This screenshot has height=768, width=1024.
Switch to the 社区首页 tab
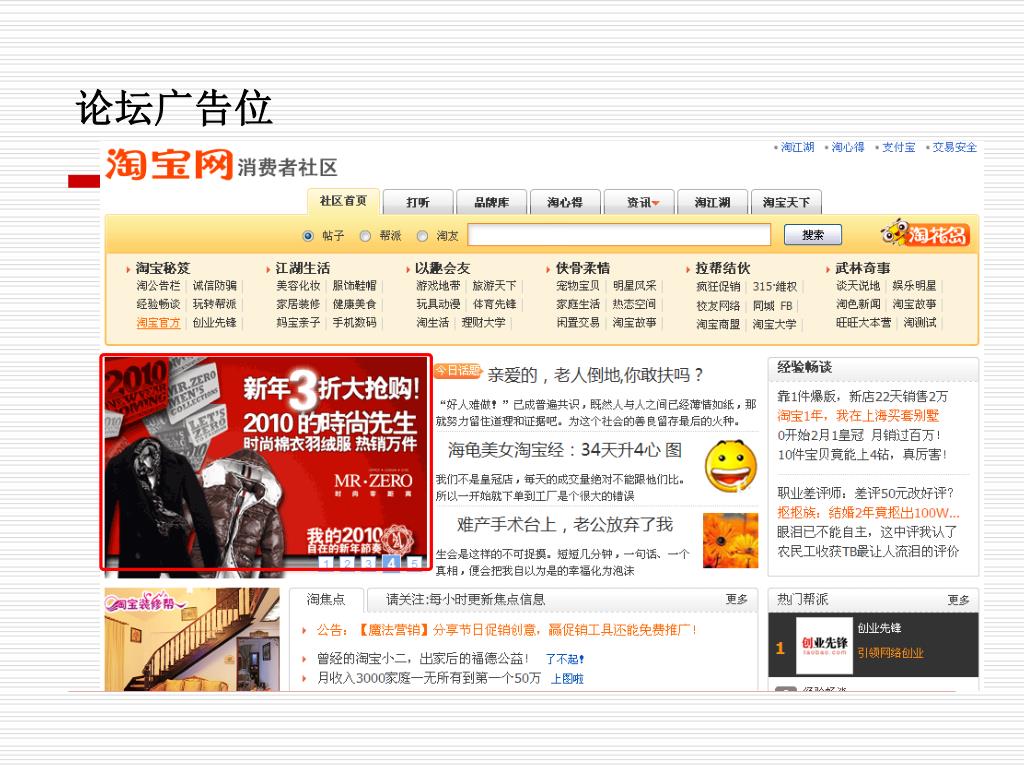[343, 201]
